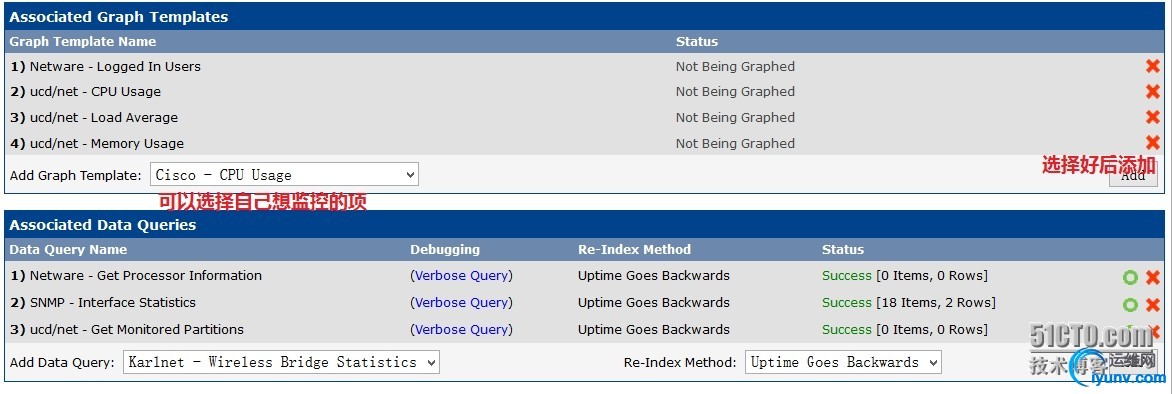Click Add button for graph template
This screenshot has width=1172, height=394.
[1133, 176]
